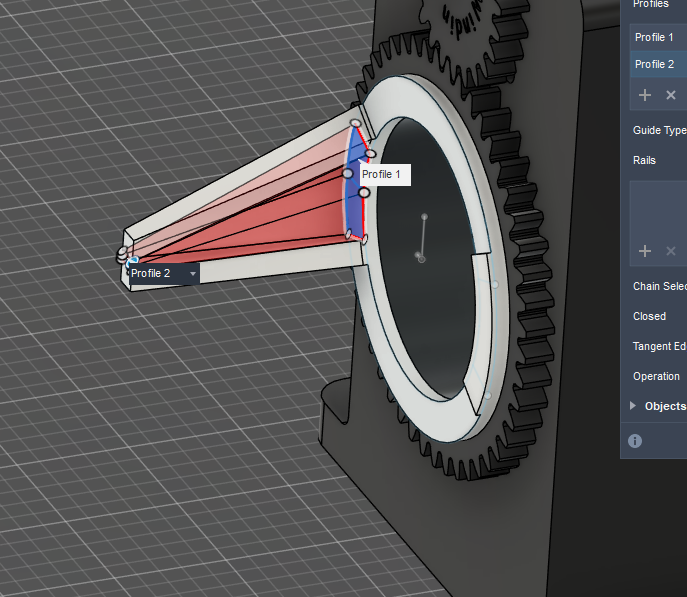Screen dimensions: 687x597
Task: Click the Rails section label
Action: click(x=644, y=160)
